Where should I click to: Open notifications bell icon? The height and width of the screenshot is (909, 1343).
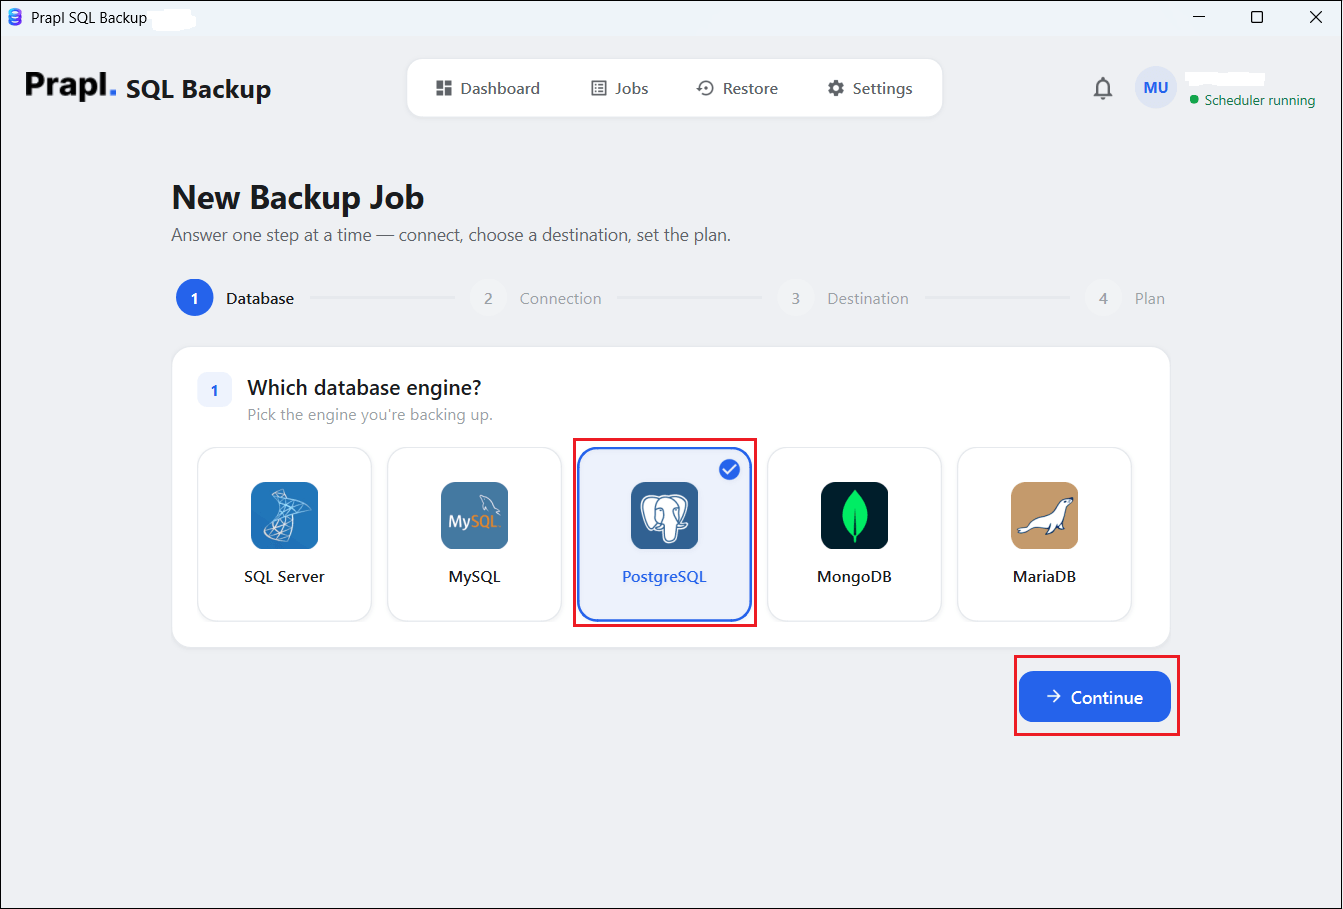pyautogui.click(x=1103, y=88)
